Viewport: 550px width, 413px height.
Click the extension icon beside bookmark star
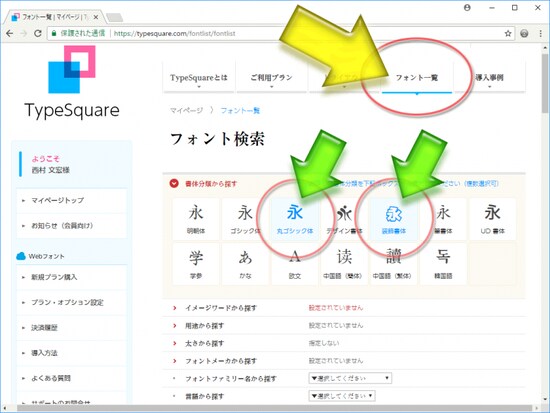pyautogui.click(x=524, y=33)
